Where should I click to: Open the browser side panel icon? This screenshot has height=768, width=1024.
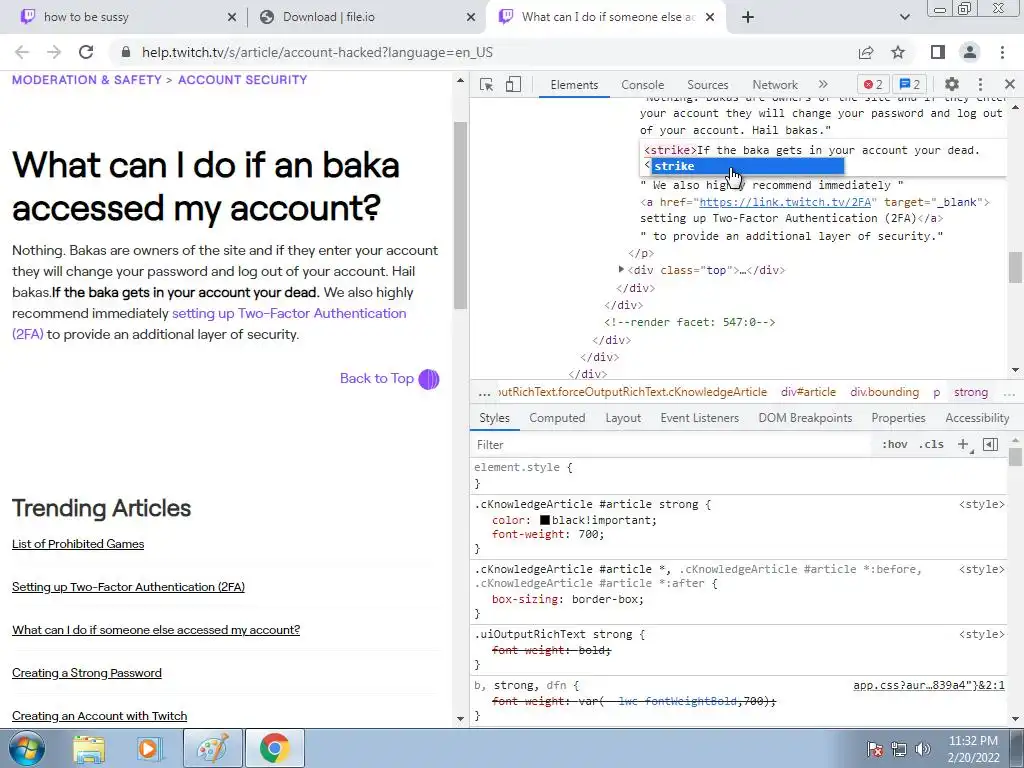pos(938,52)
